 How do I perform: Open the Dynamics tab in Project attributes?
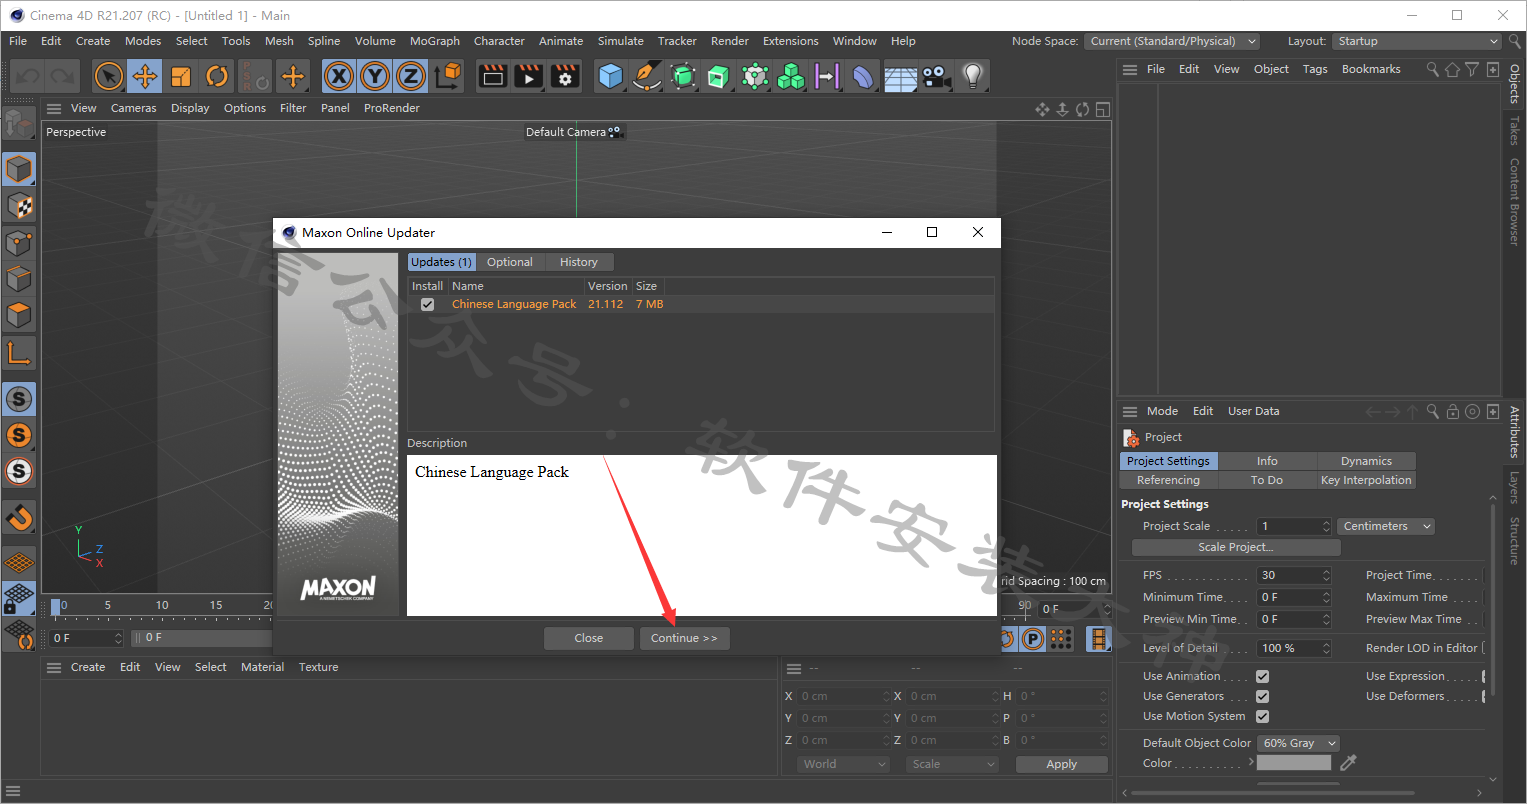pos(1366,461)
